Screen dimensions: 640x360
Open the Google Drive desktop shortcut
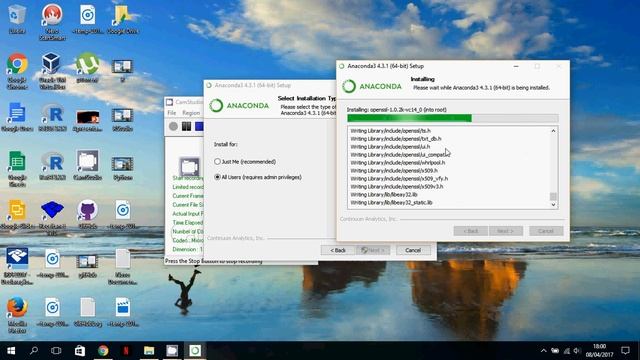pos(122,19)
